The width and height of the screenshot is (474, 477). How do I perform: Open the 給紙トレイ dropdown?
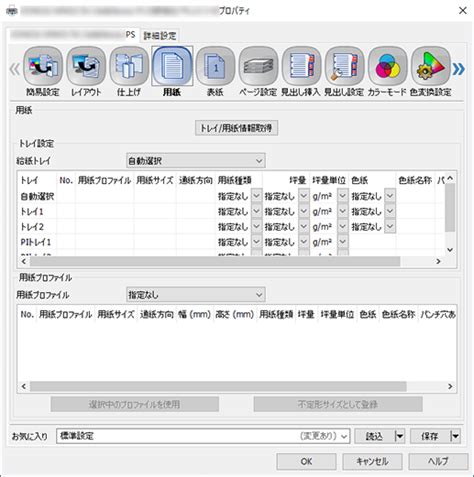pos(196,161)
